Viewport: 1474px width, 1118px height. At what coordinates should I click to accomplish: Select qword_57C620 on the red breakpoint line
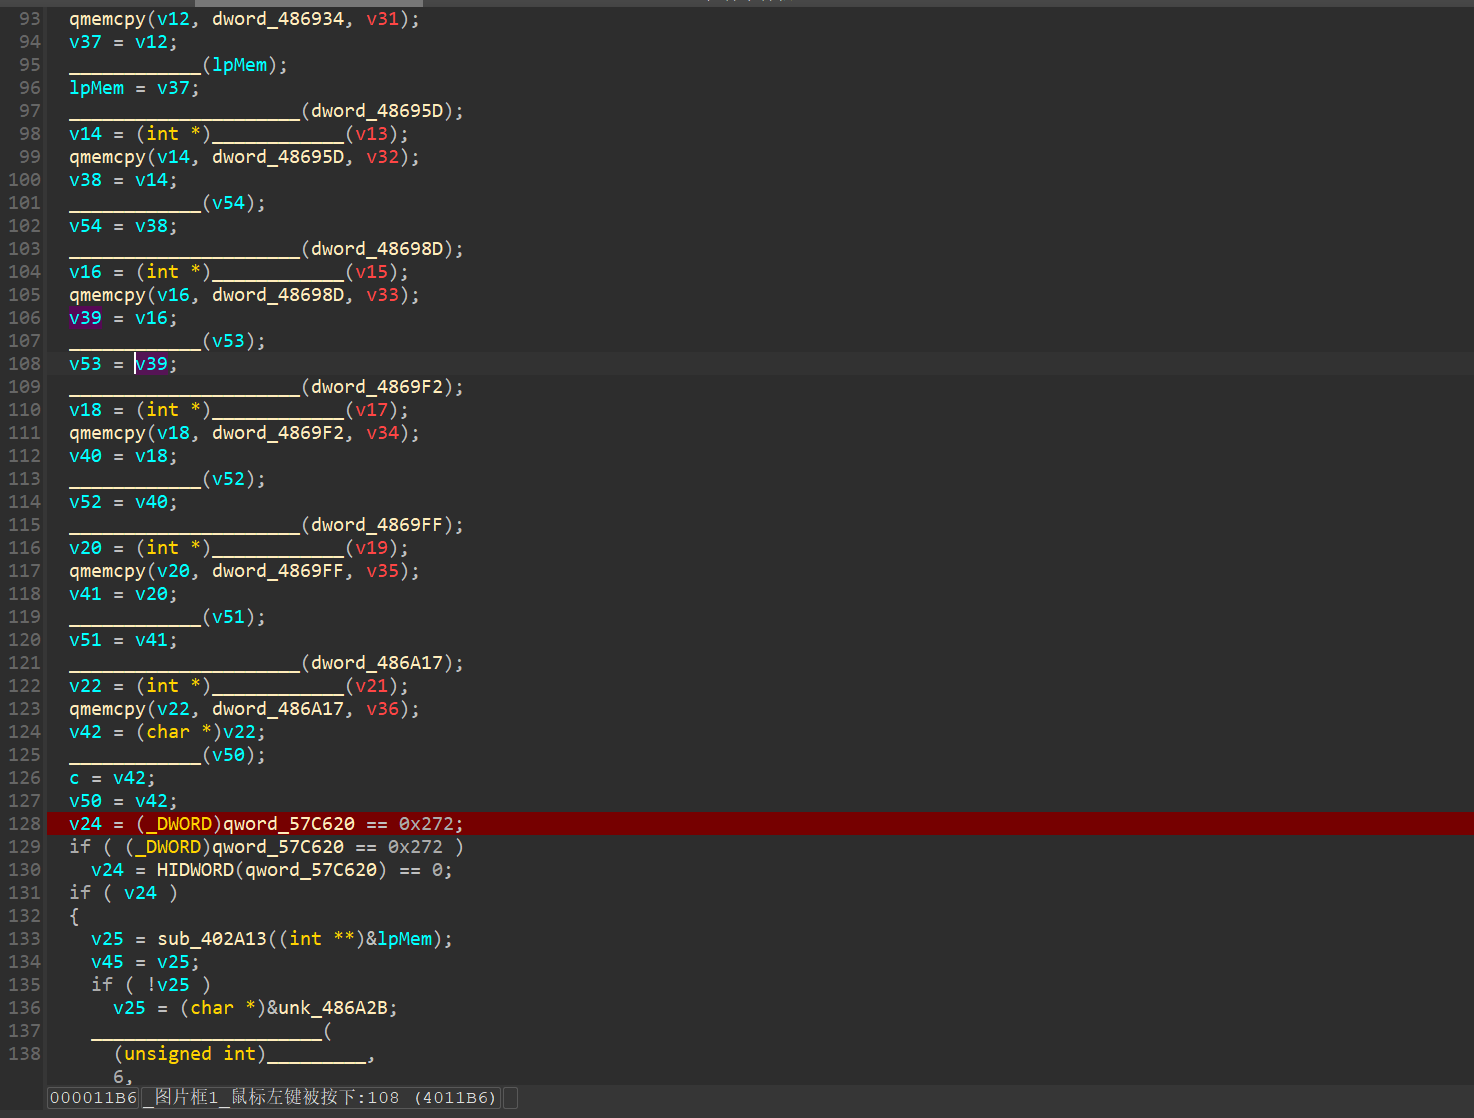288,824
